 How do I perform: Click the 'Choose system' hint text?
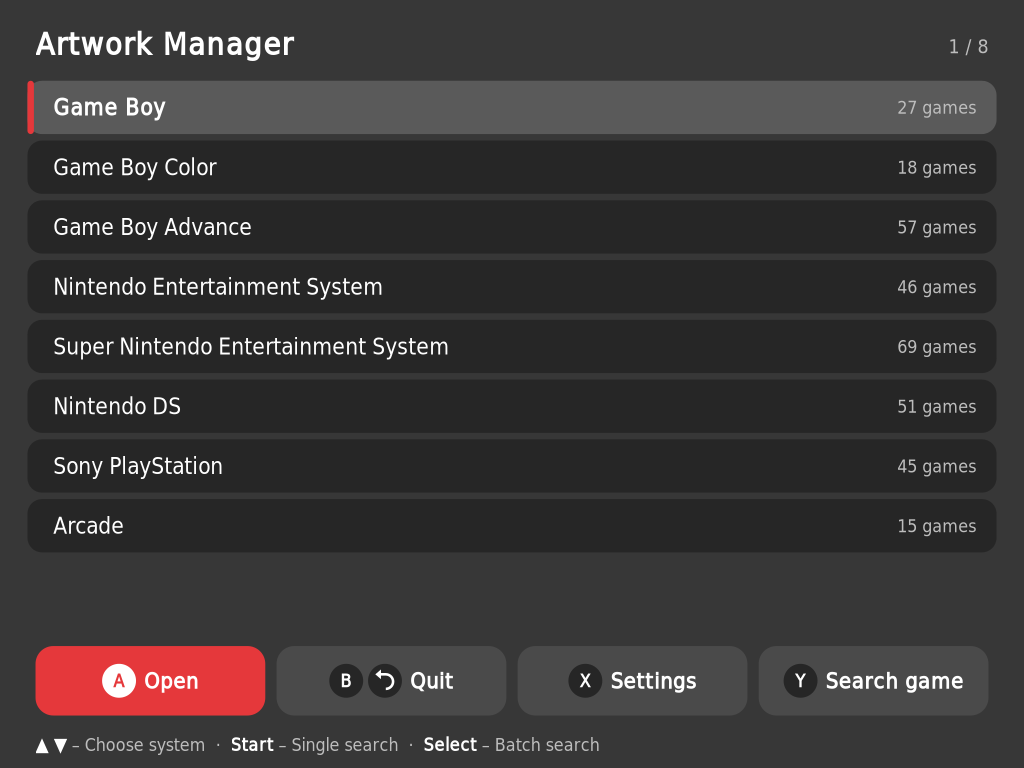pos(144,745)
